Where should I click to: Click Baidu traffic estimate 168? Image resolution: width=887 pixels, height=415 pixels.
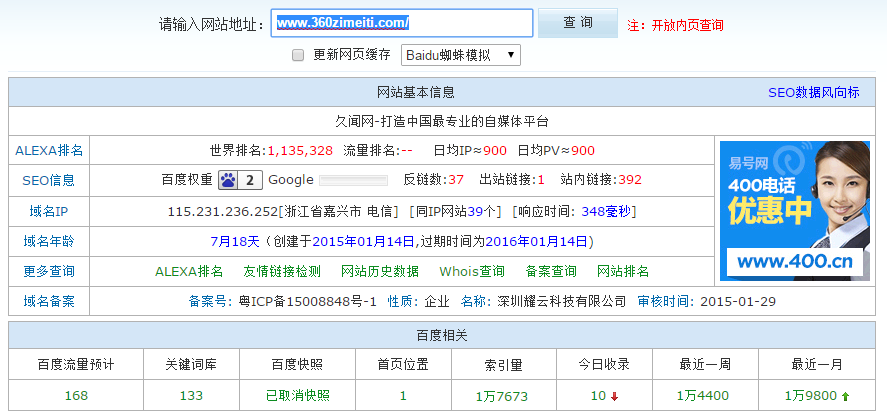76,395
